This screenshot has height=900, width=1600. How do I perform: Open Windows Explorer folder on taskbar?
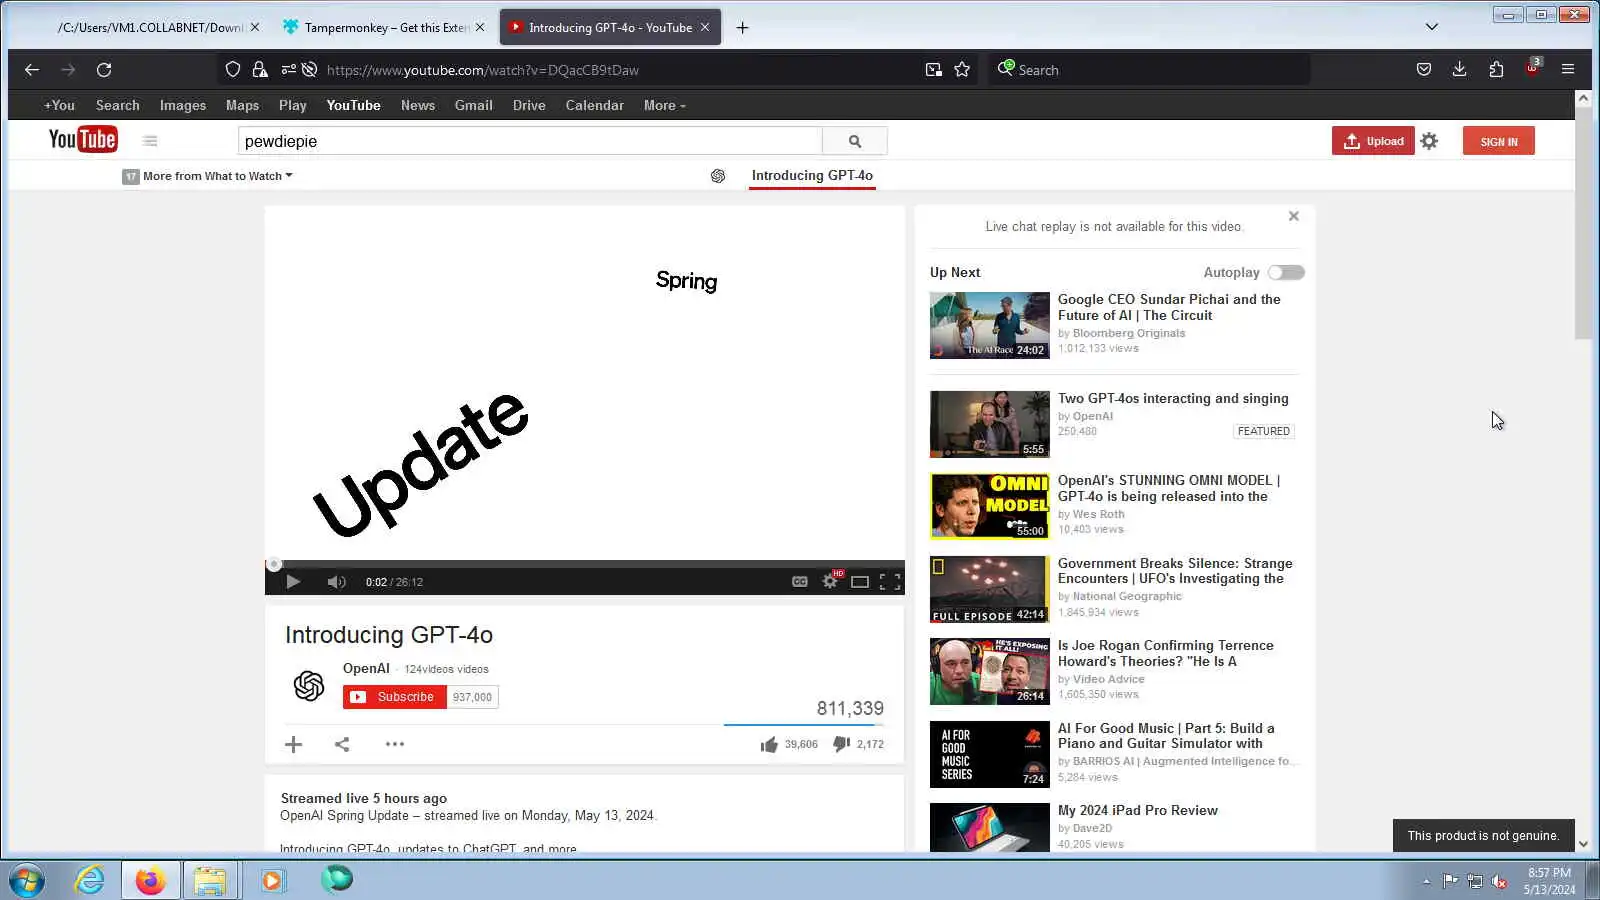tap(210, 880)
